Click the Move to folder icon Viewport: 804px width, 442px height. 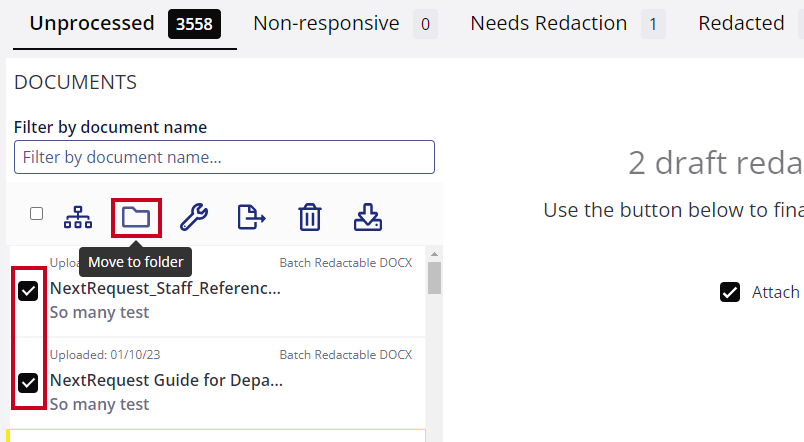(x=136, y=217)
